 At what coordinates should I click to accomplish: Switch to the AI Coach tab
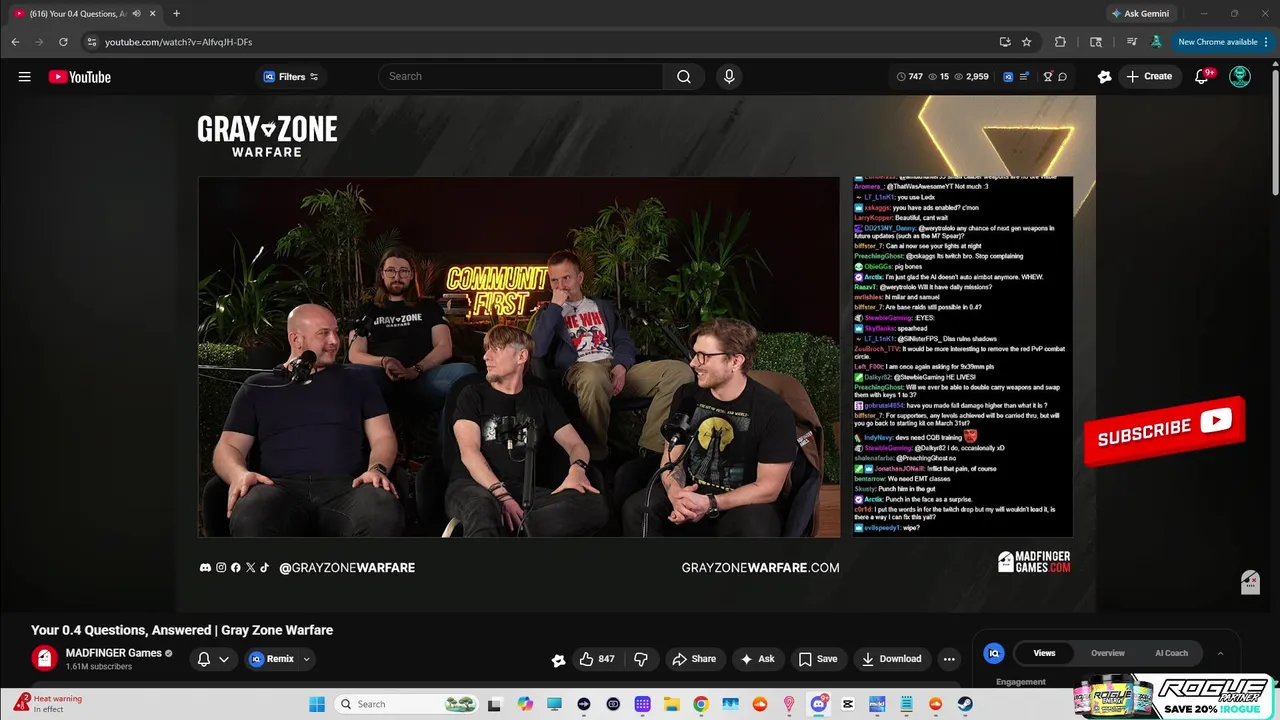(x=1172, y=653)
